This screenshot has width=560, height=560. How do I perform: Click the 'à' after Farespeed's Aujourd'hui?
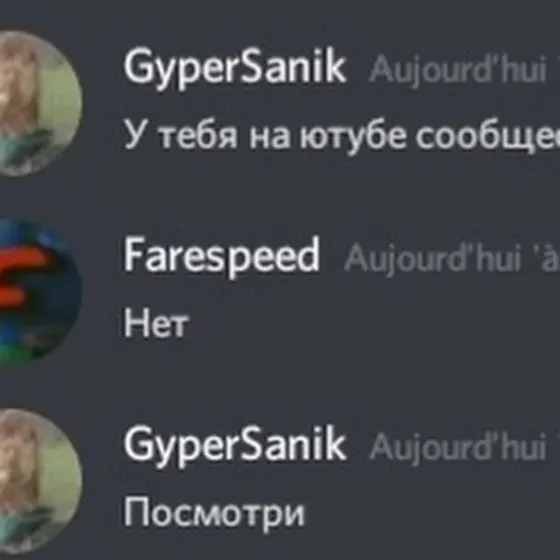click(552, 260)
